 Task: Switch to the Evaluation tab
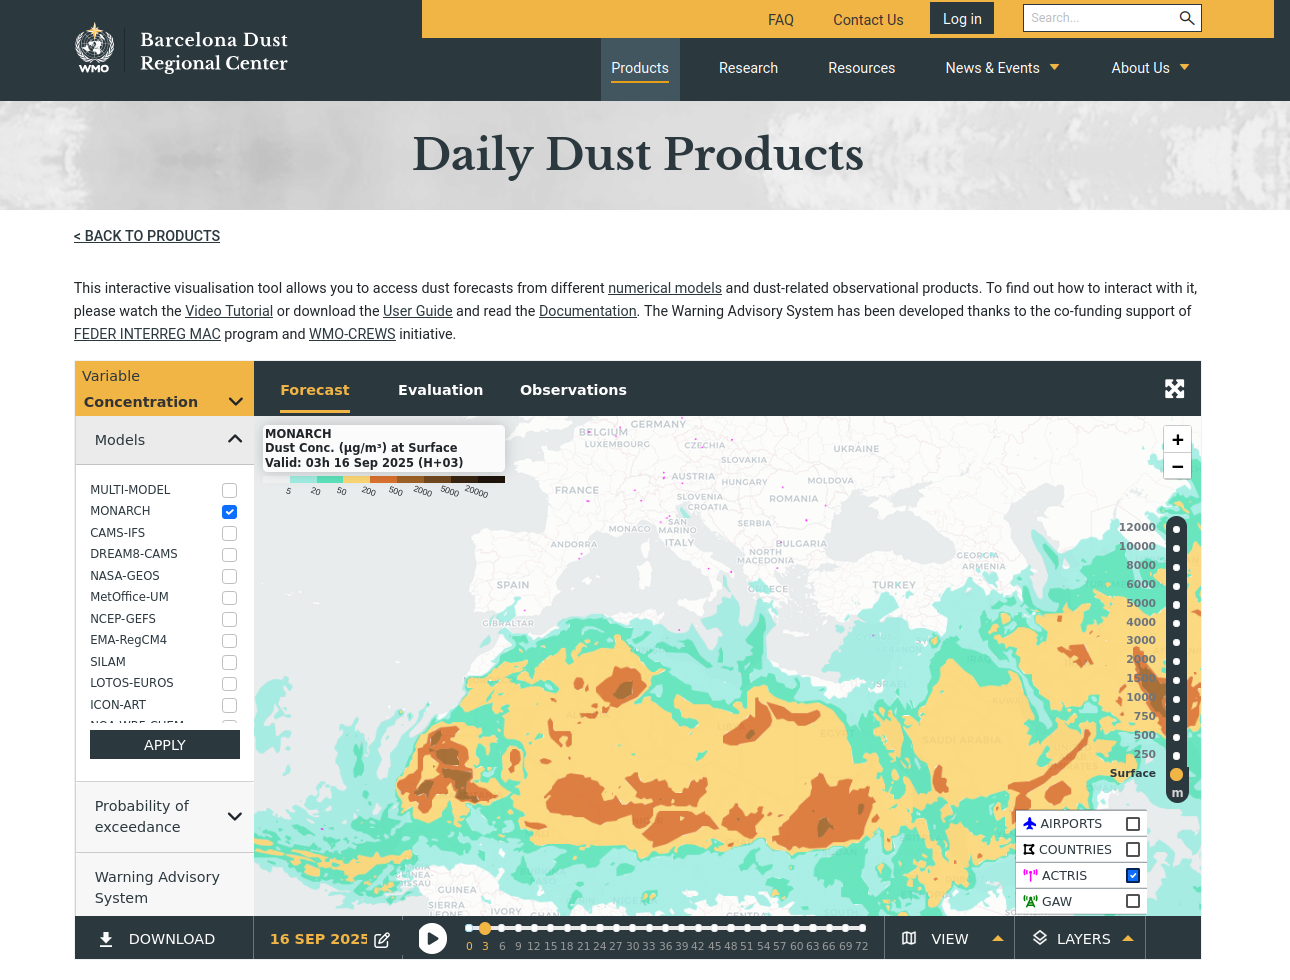tap(440, 390)
